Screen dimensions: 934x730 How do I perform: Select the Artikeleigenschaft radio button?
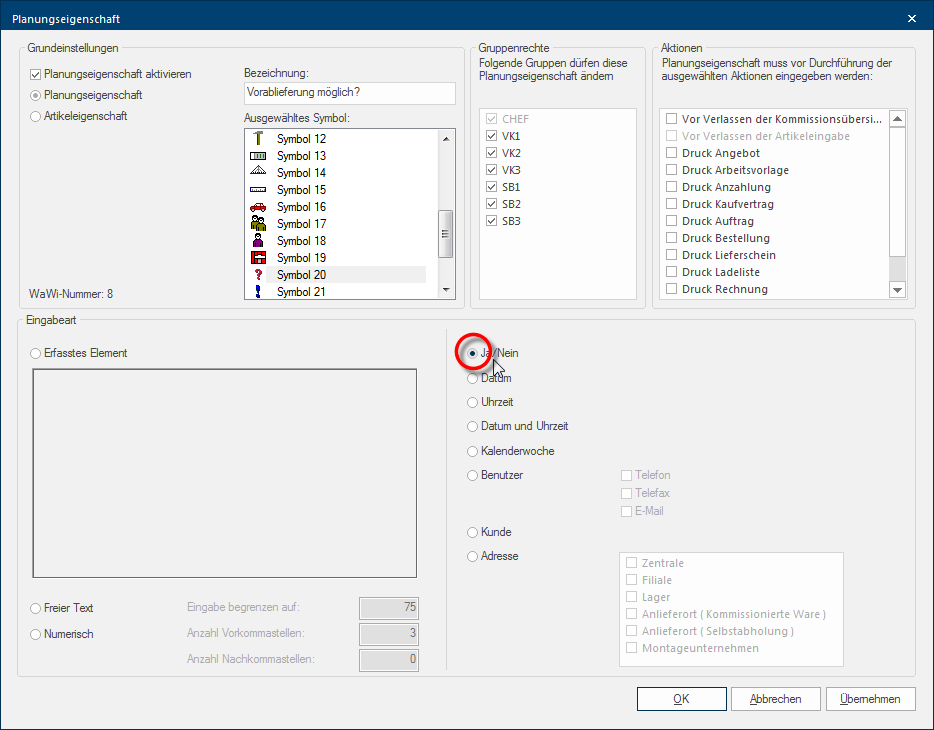37,116
